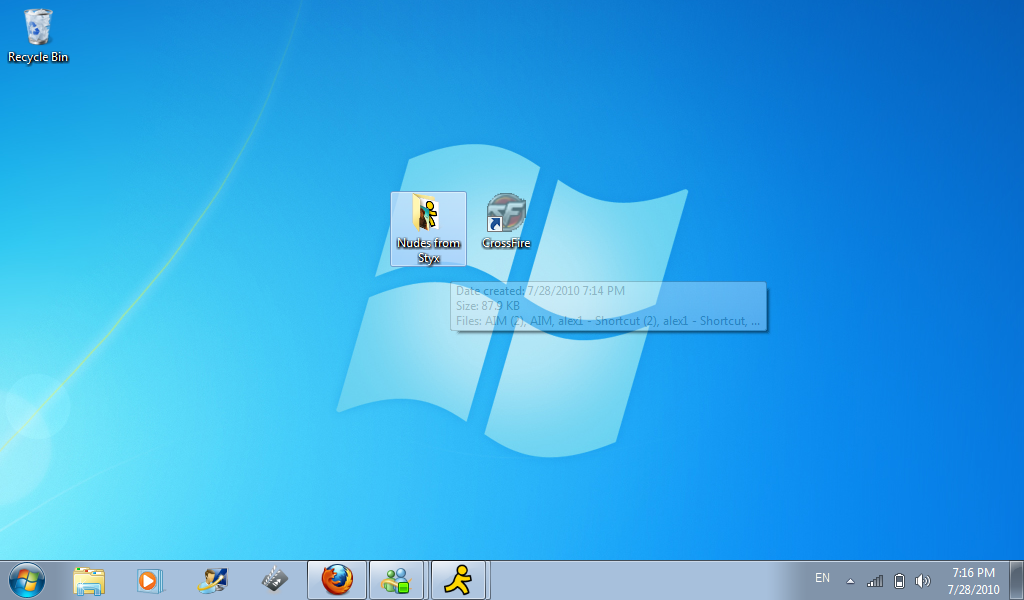Image resolution: width=1024 pixels, height=600 pixels.
Task: Open the Windows Start menu orb
Action: (x=27, y=579)
